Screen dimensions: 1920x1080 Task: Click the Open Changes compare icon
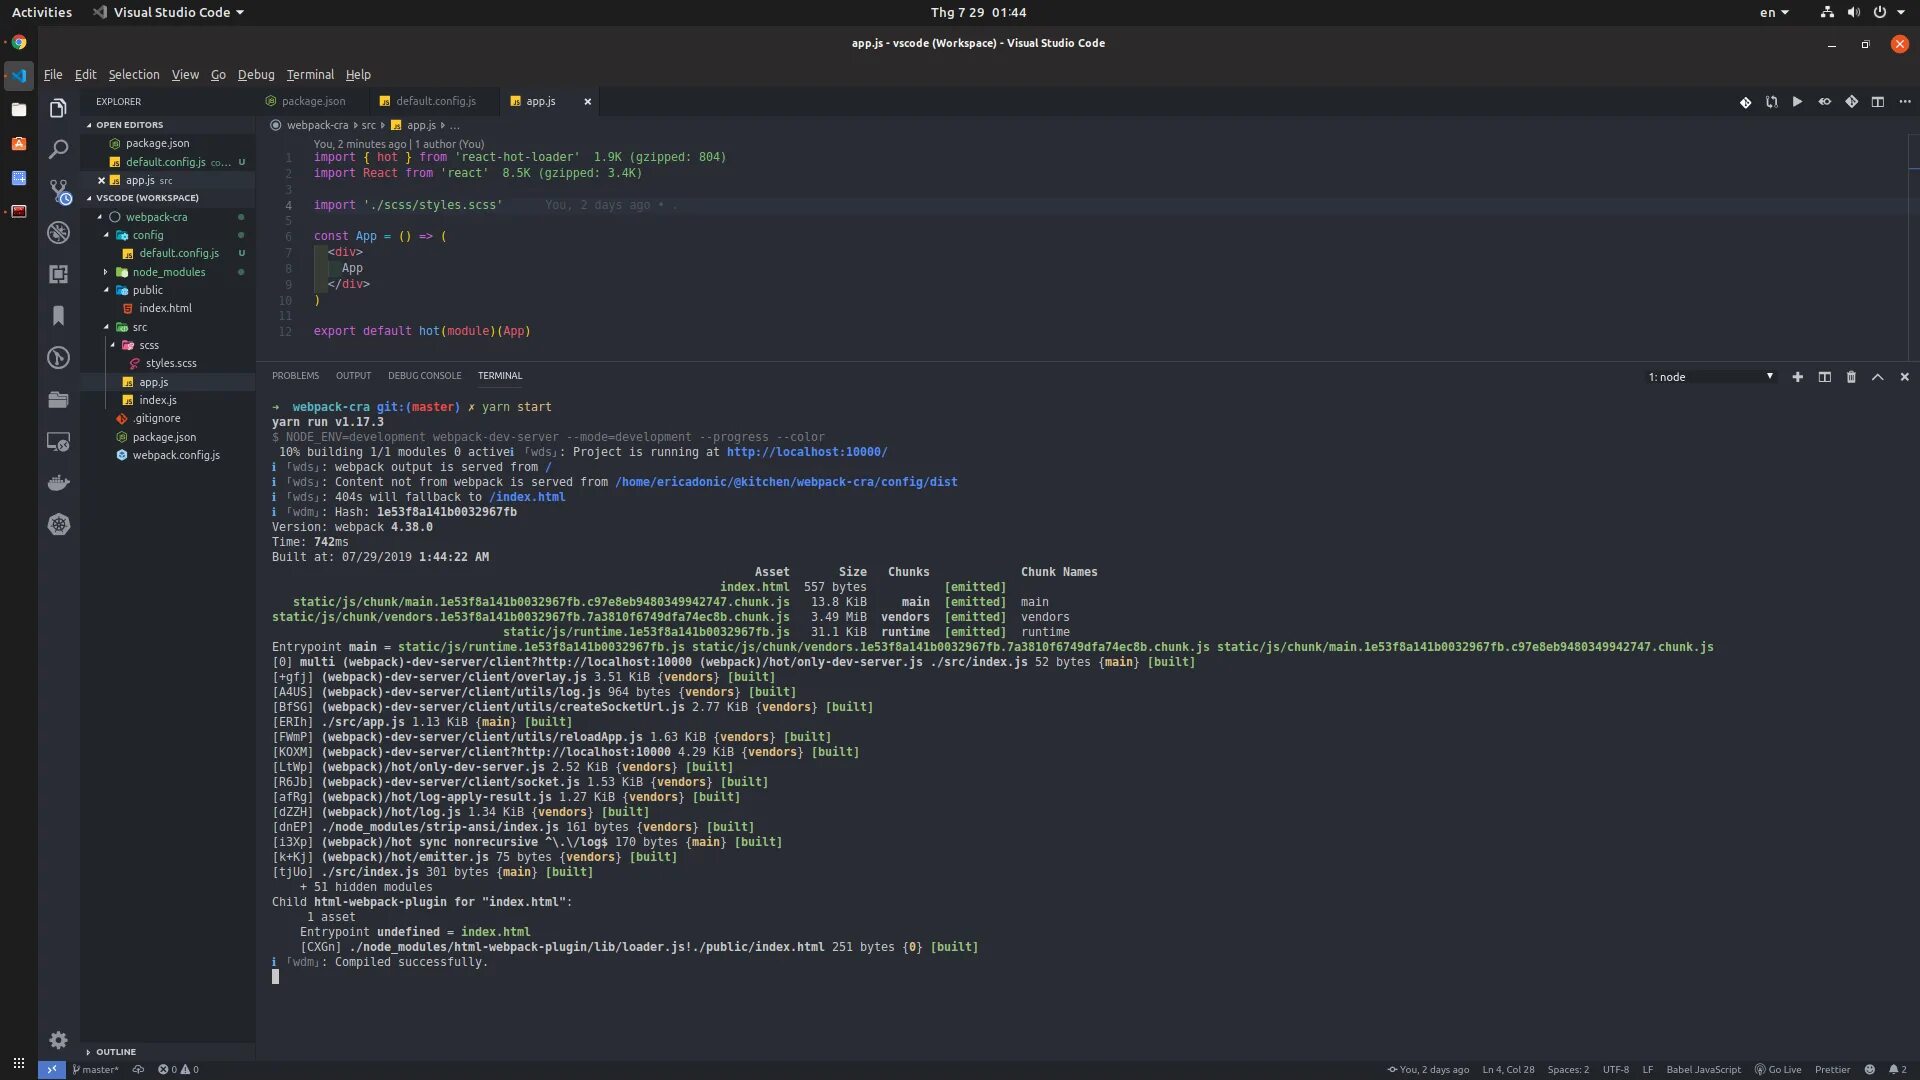click(1771, 102)
